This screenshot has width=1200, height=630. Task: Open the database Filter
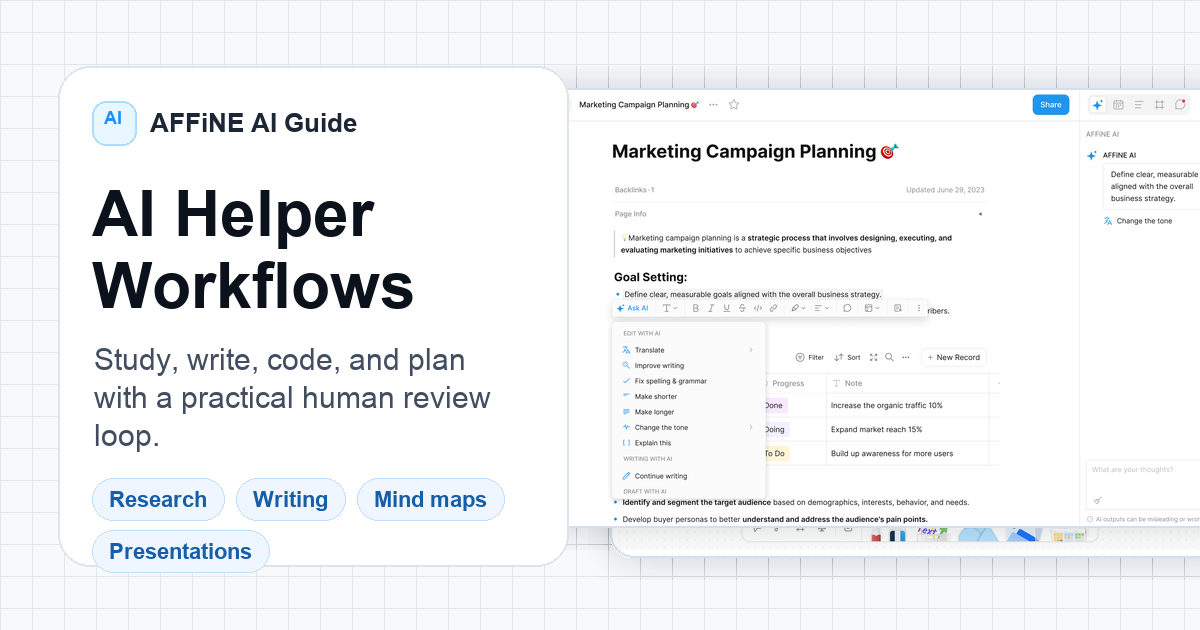click(810, 357)
